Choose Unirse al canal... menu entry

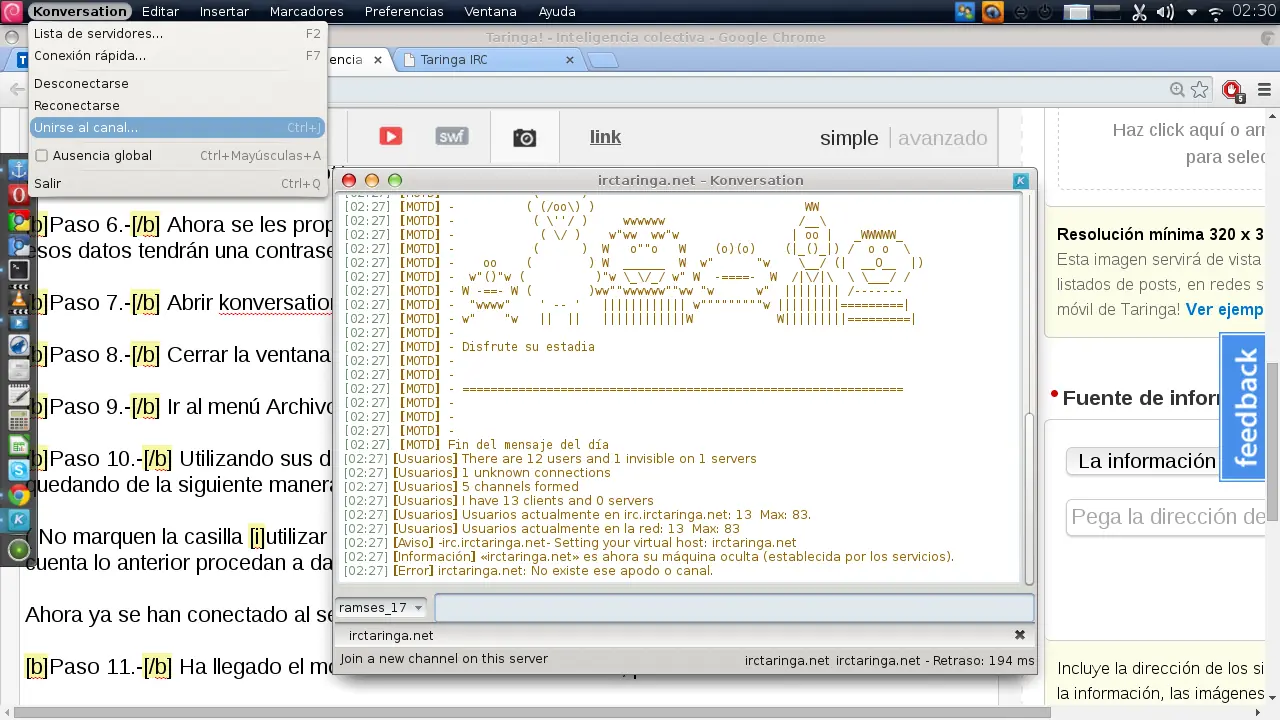point(177,128)
